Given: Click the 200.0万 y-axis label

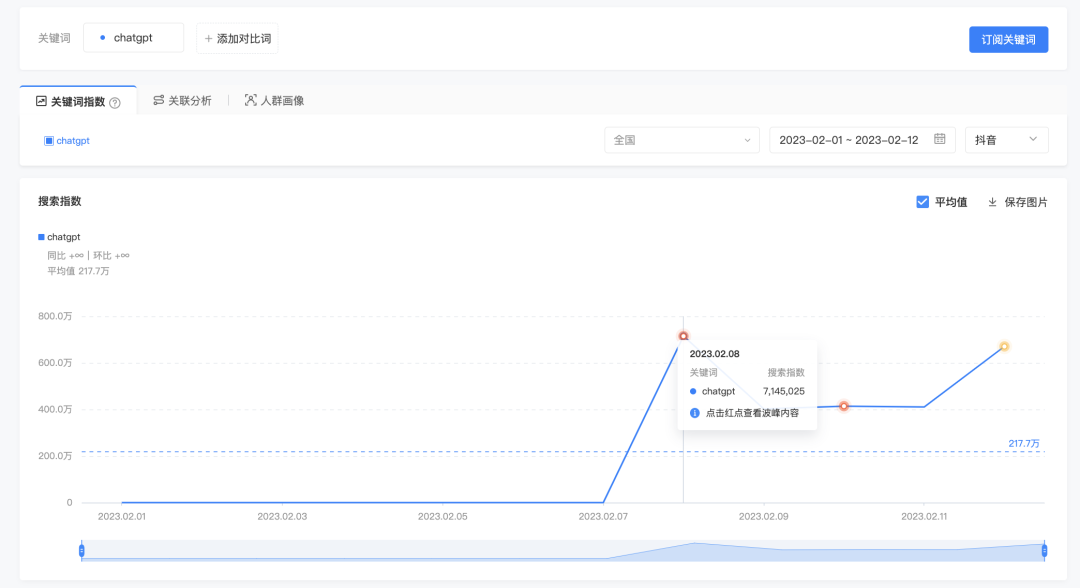Looking at the screenshot, I should [x=55, y=456].
